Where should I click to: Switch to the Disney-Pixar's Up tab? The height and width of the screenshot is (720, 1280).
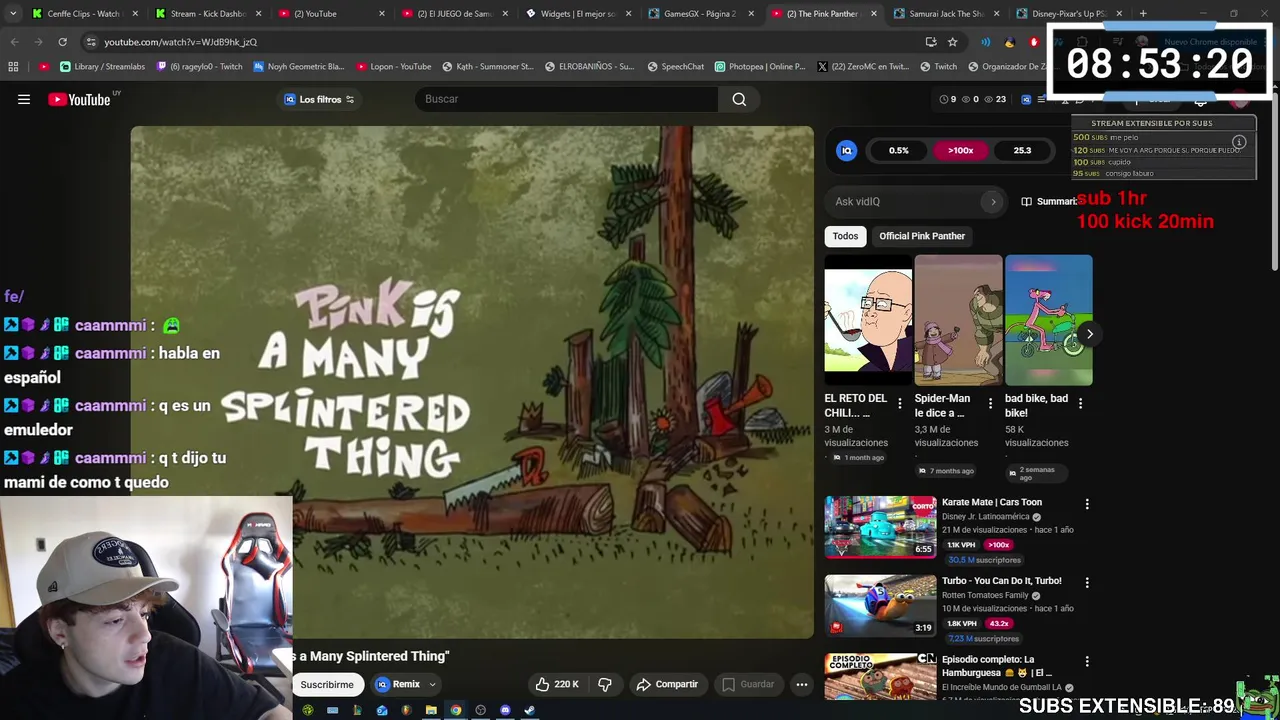(1070, 13)
